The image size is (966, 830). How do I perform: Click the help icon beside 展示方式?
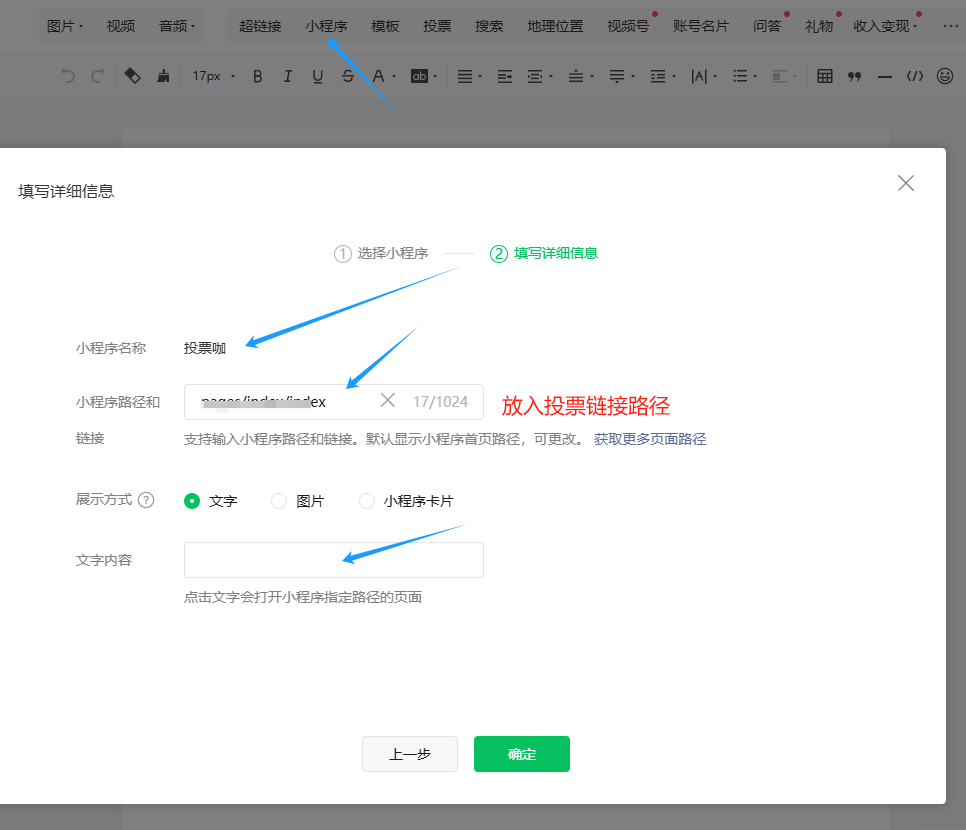[146, 500]
